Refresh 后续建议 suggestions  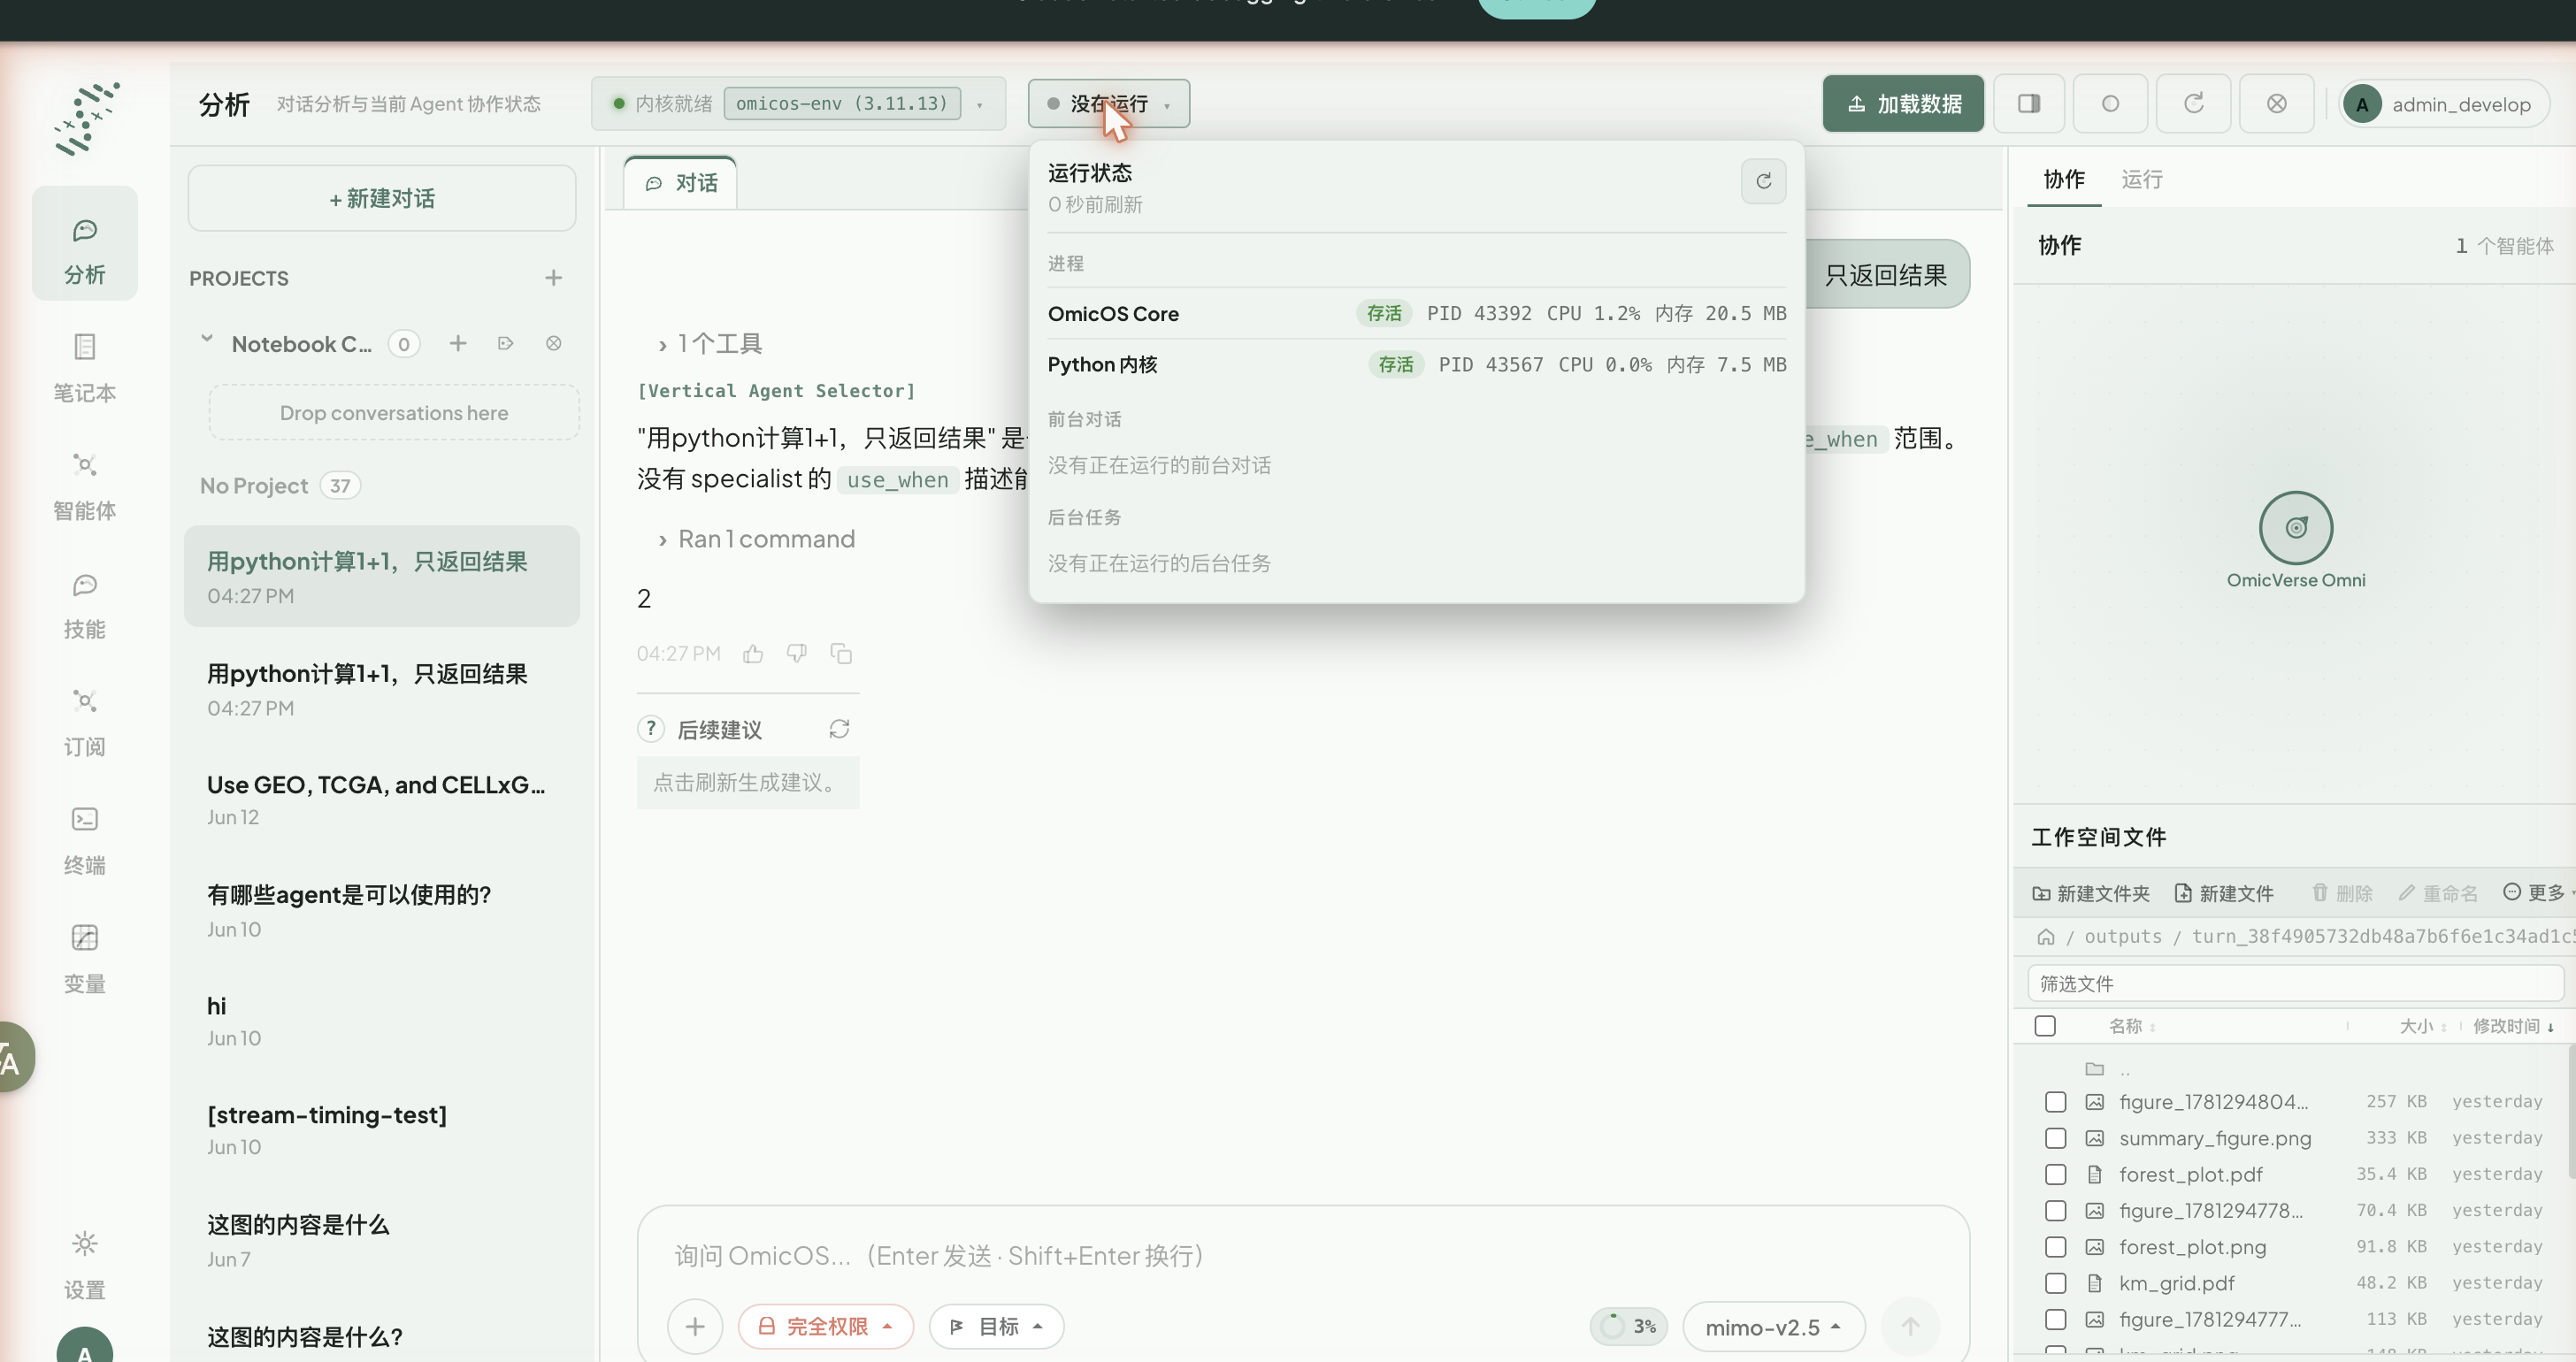coord(839,729)
